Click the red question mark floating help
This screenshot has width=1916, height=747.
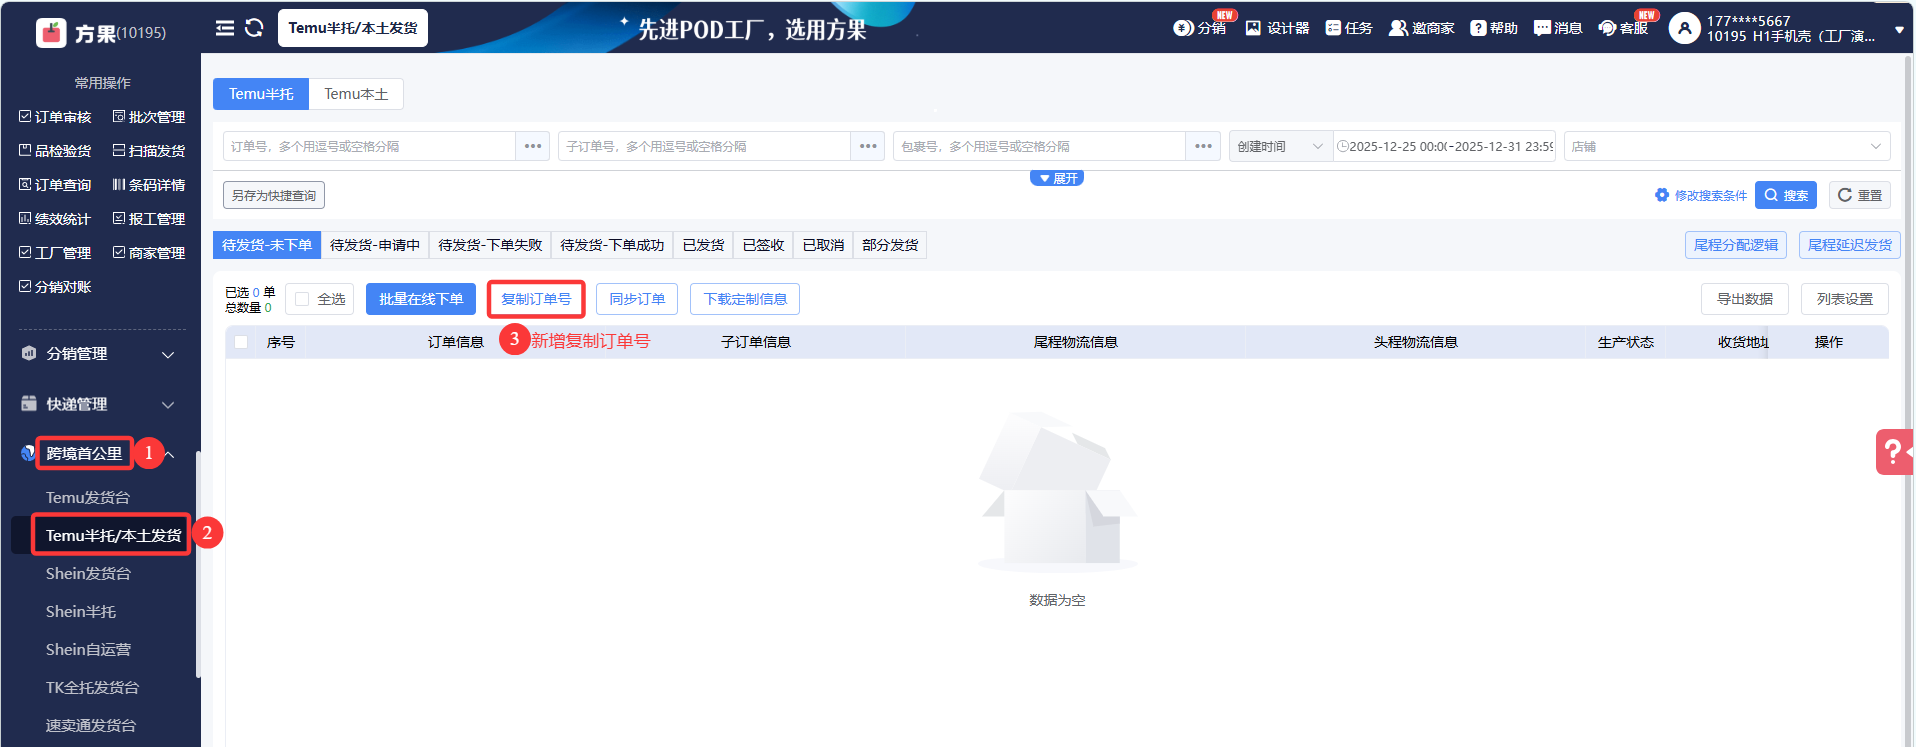(x=1893, y=452)
